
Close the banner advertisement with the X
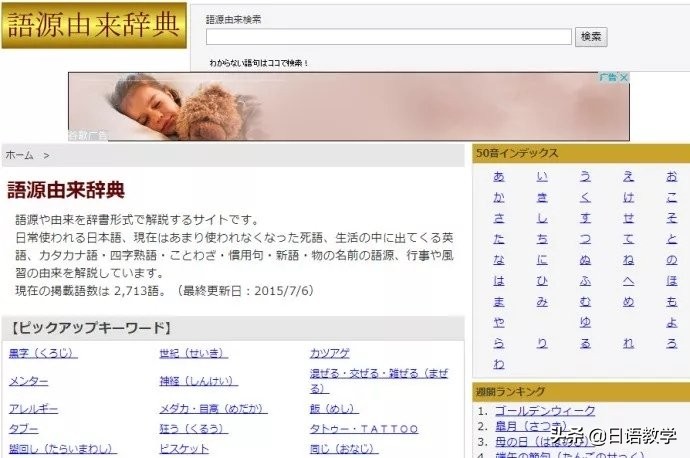click(x=624, y=77)
